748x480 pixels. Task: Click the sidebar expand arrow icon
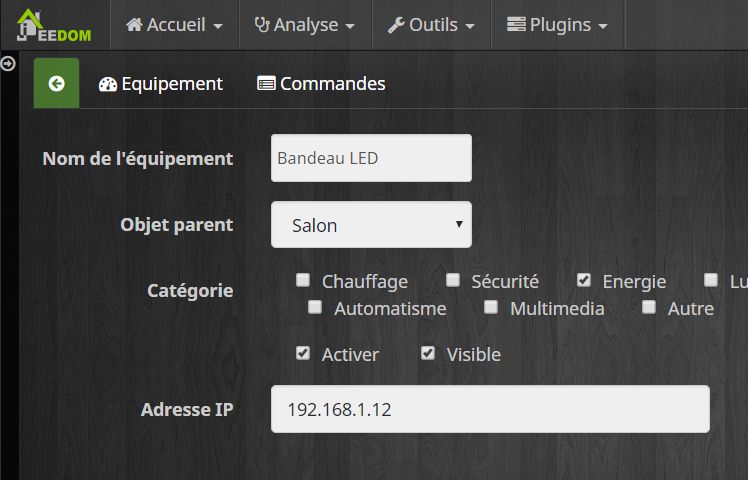(x=8, y=64)
